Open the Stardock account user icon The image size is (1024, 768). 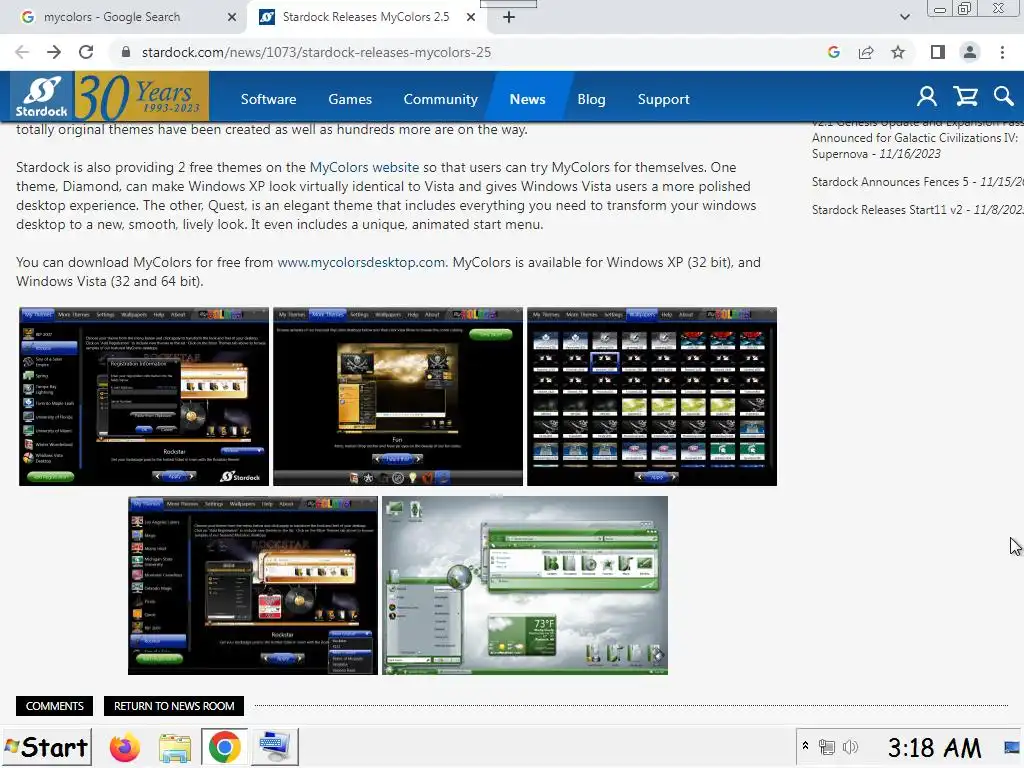926,97
